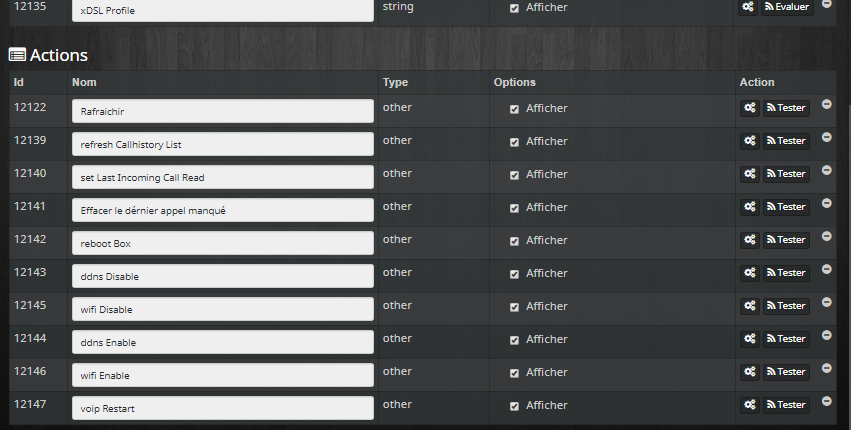Delete the ddns Enable row via minus icon
851x430 pixels.
[x=827, y=336]
